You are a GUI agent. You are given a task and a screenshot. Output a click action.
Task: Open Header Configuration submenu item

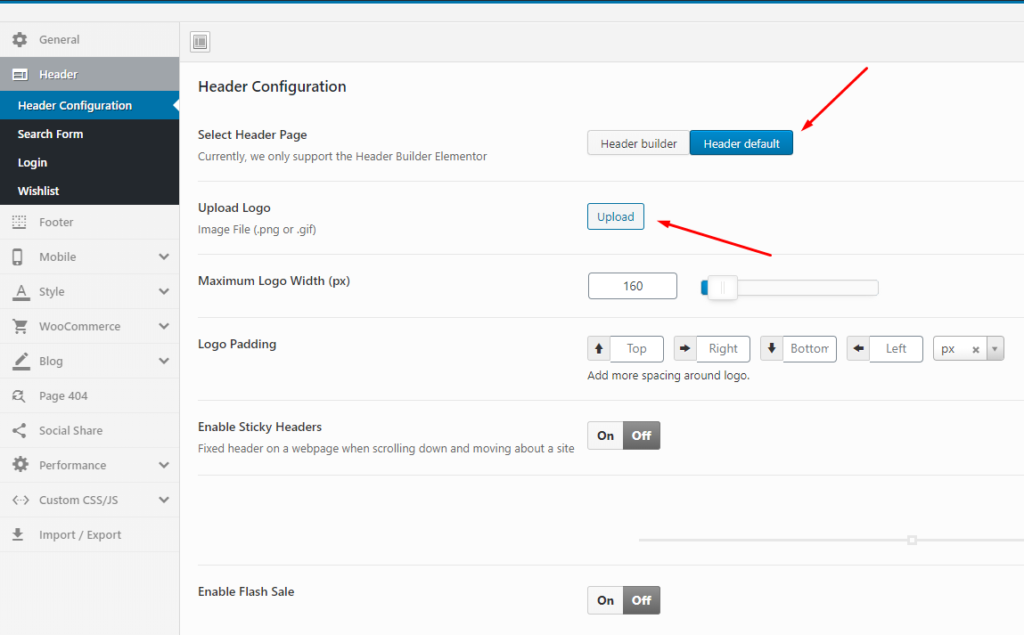click(89, 105)
